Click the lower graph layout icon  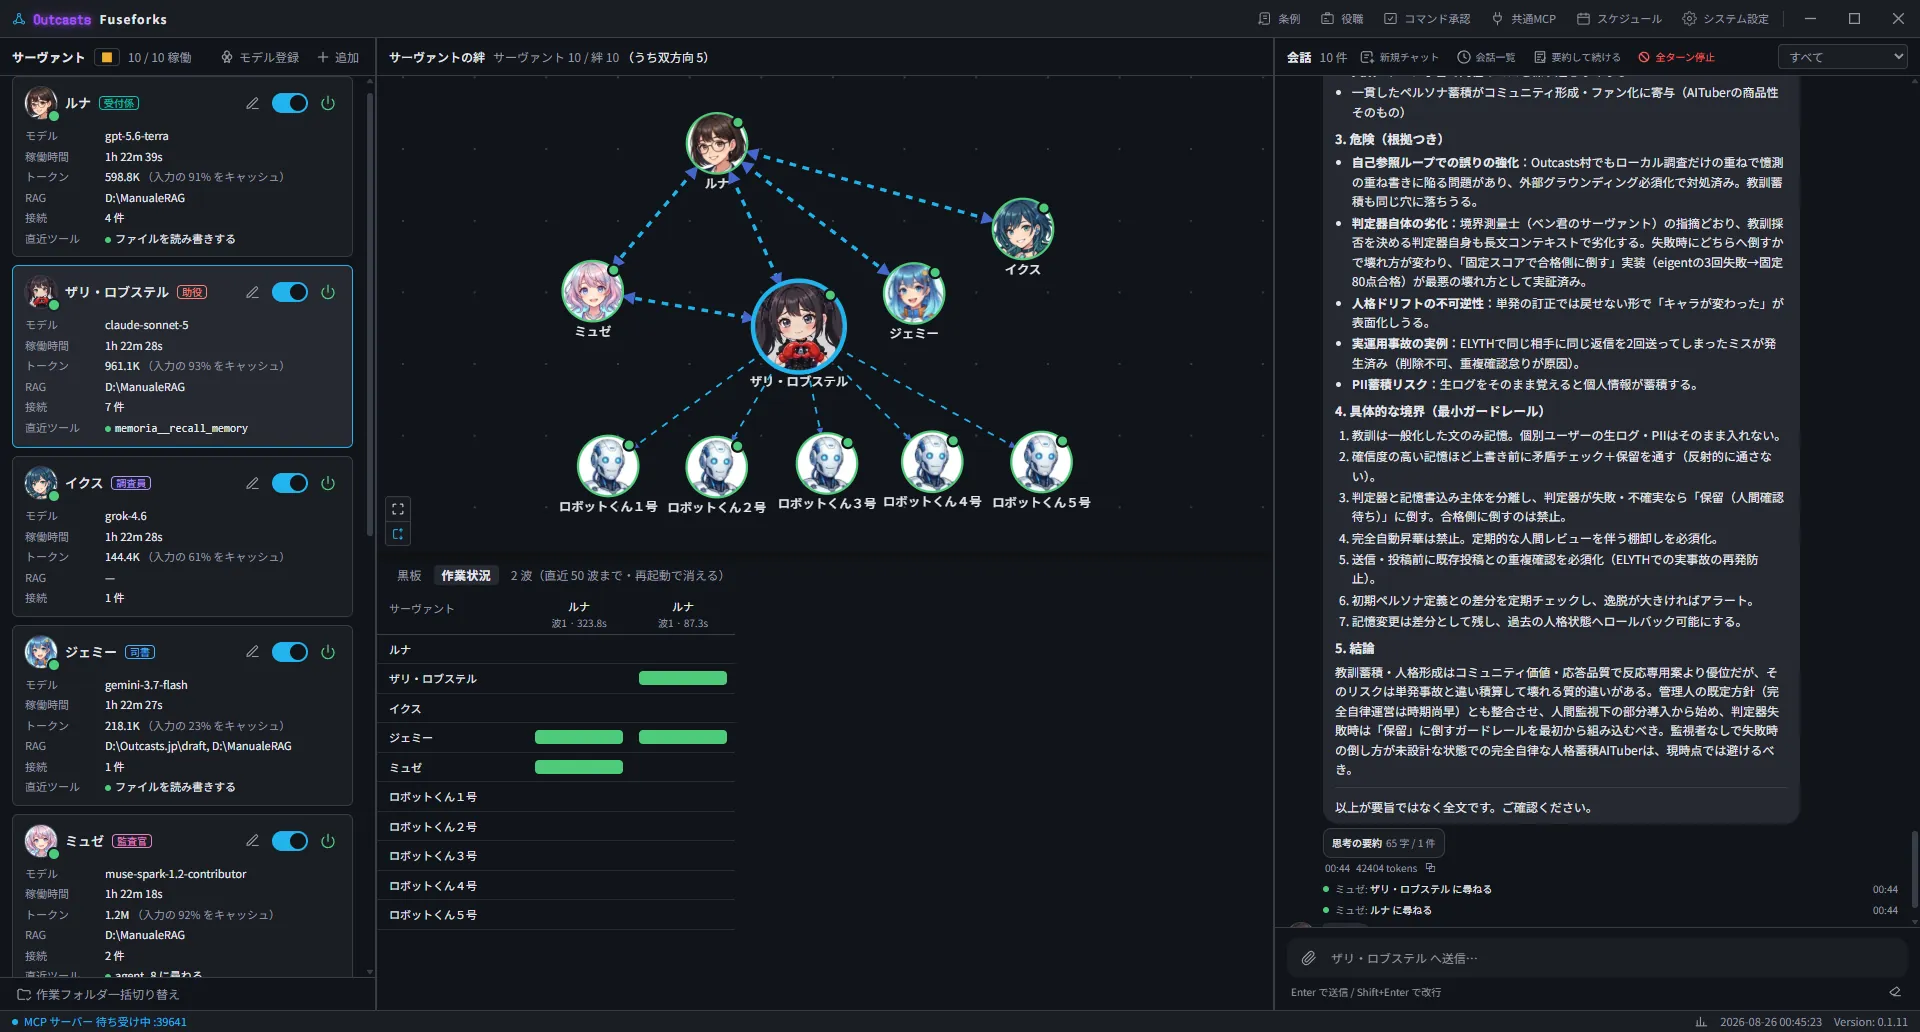(x=398, y=534)
